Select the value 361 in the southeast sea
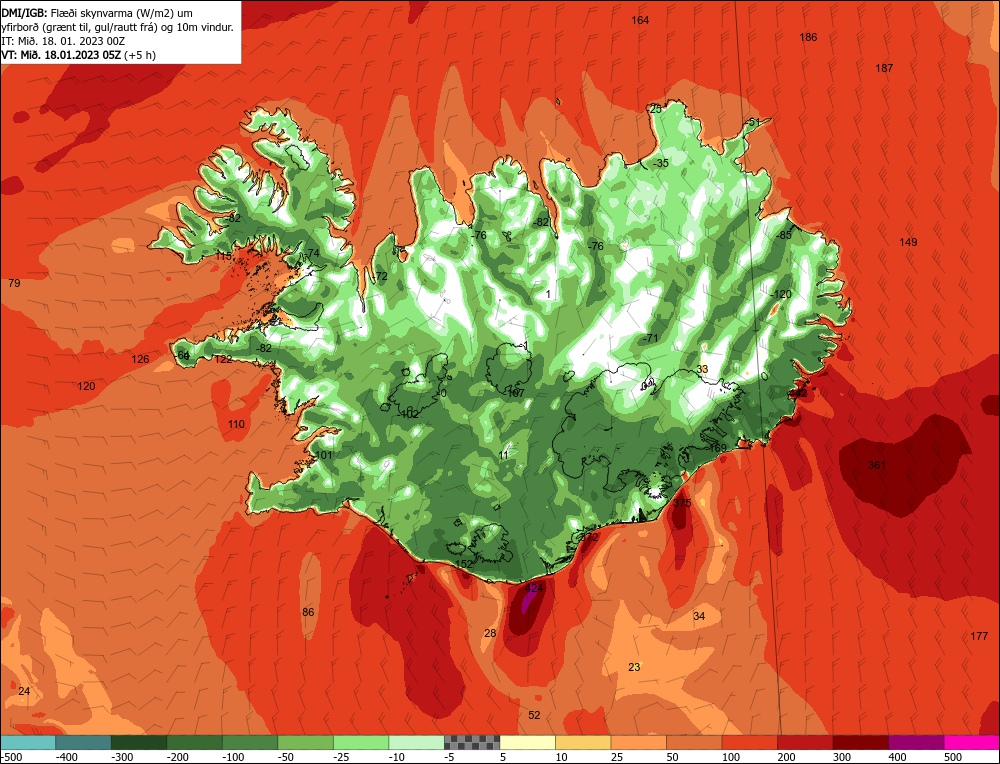Screen dimensions: 1000x764 pos(877,465)
